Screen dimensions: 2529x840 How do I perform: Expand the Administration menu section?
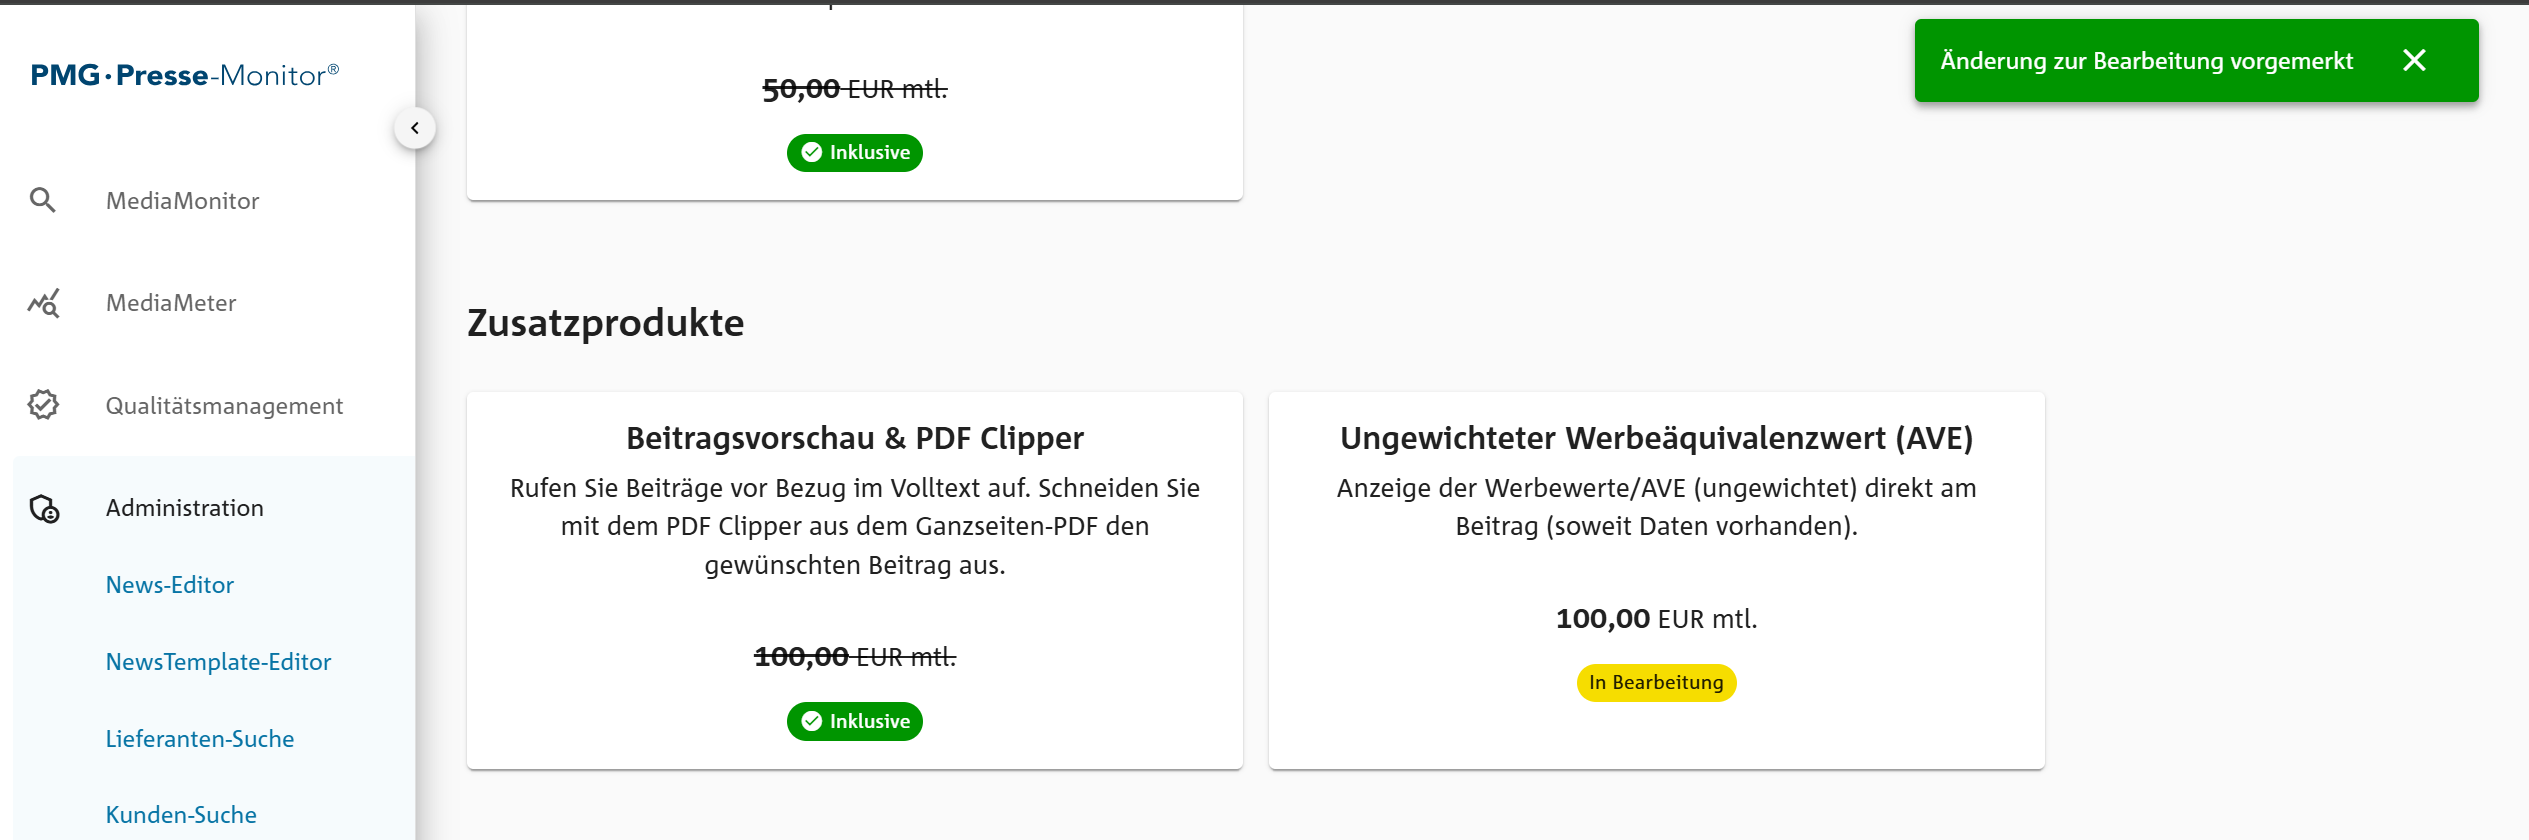pos(185,508)
